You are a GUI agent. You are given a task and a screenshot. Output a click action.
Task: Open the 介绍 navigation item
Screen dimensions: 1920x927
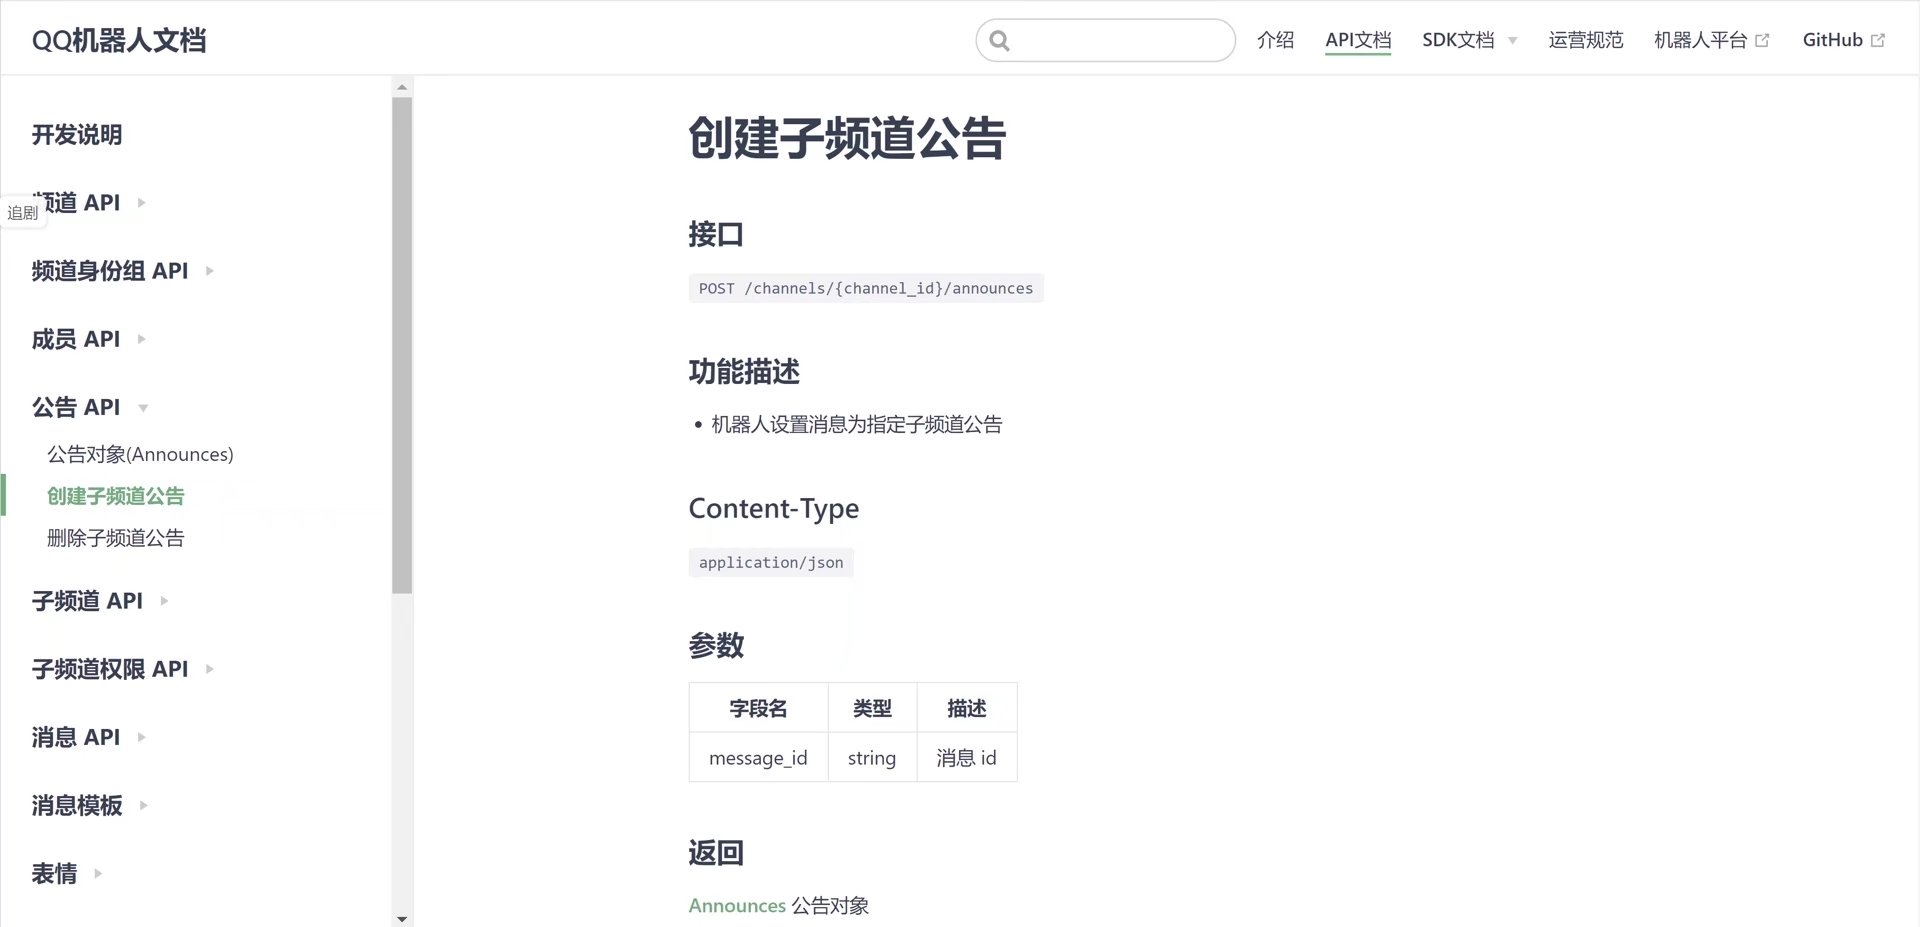point(1275,40)
